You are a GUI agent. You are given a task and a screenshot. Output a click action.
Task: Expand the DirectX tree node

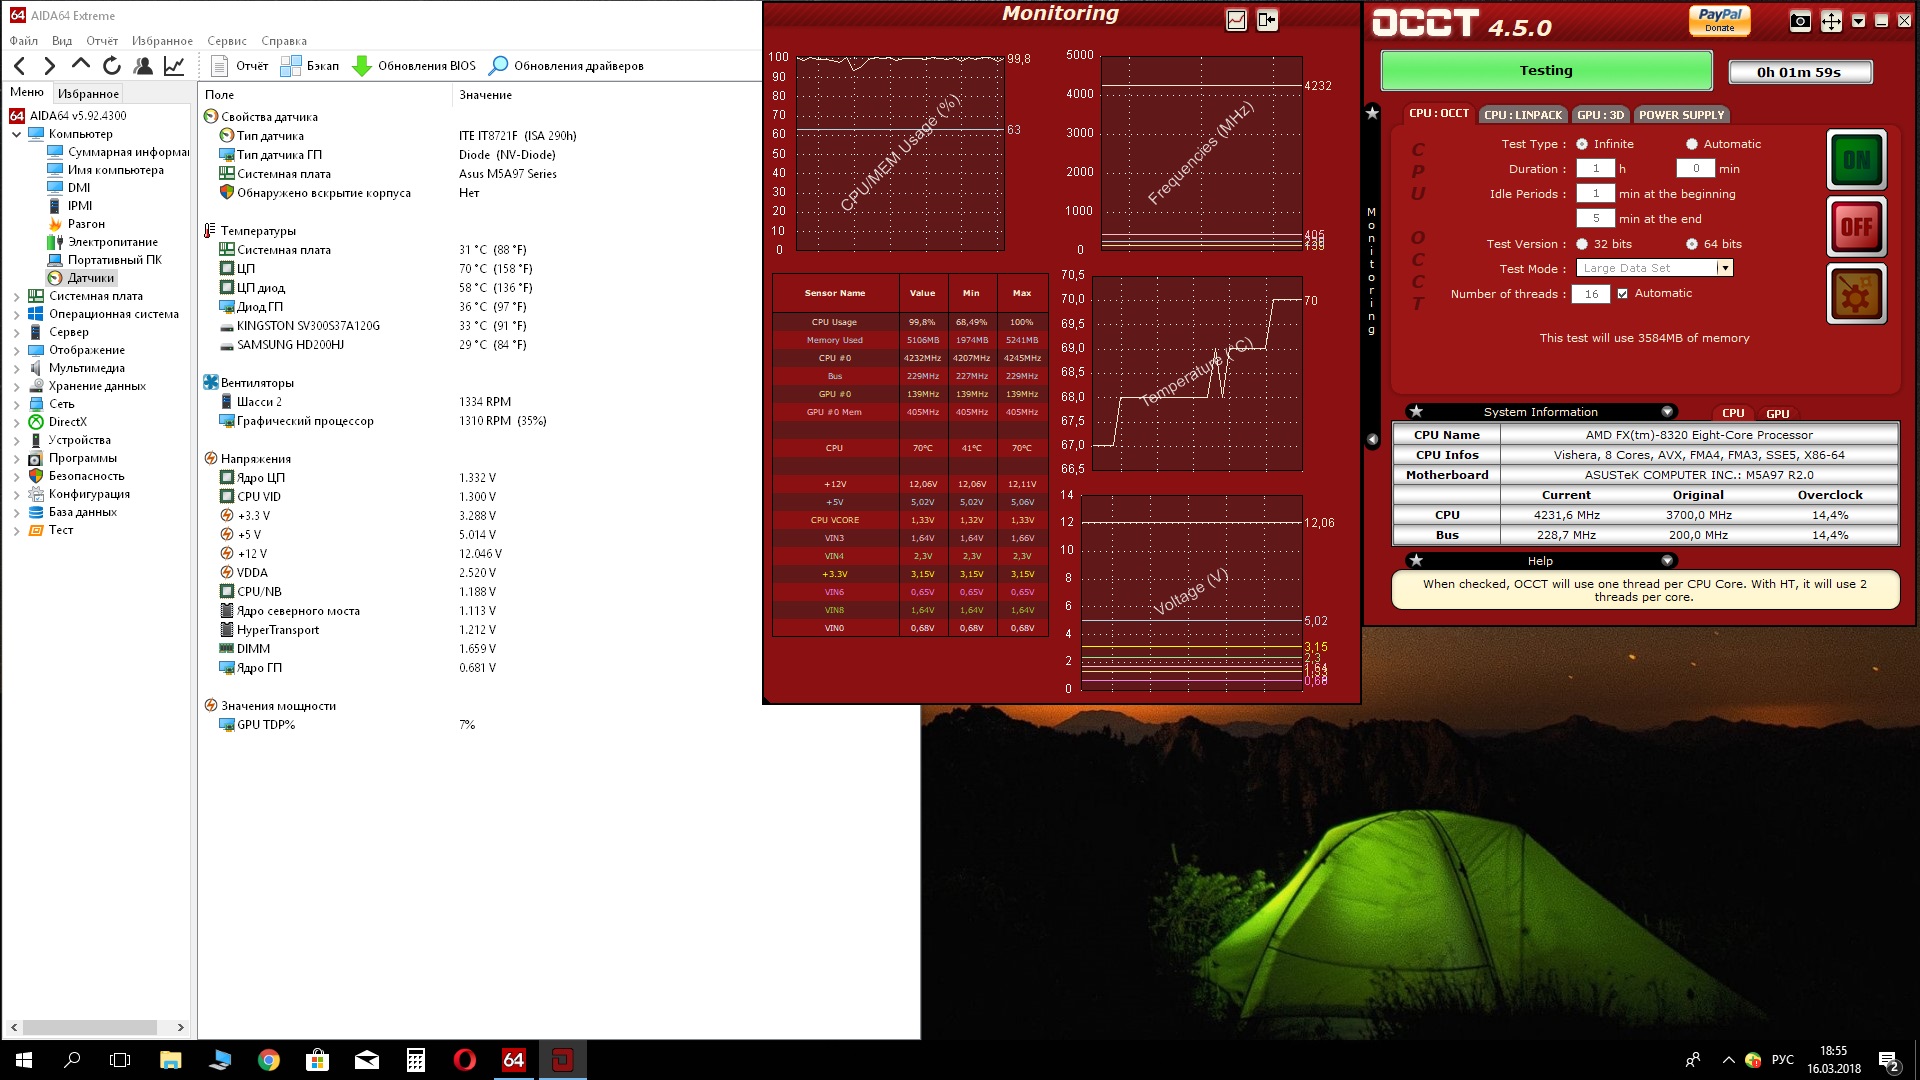tap(16, 422)
